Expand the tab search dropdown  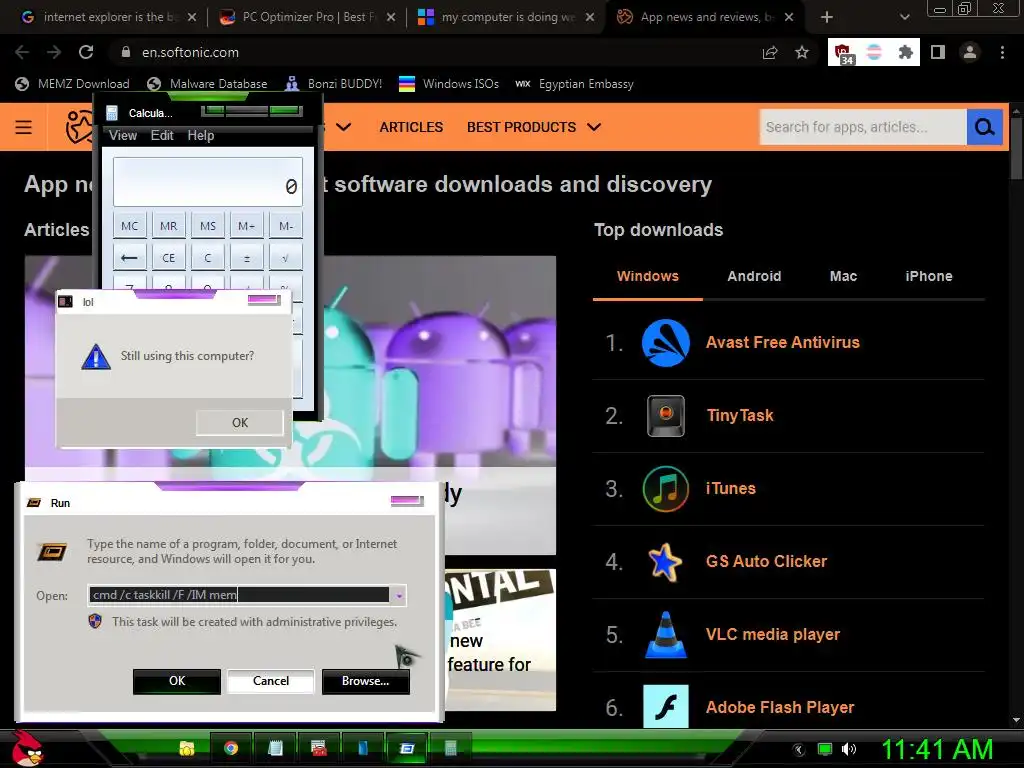click(904, 17)
